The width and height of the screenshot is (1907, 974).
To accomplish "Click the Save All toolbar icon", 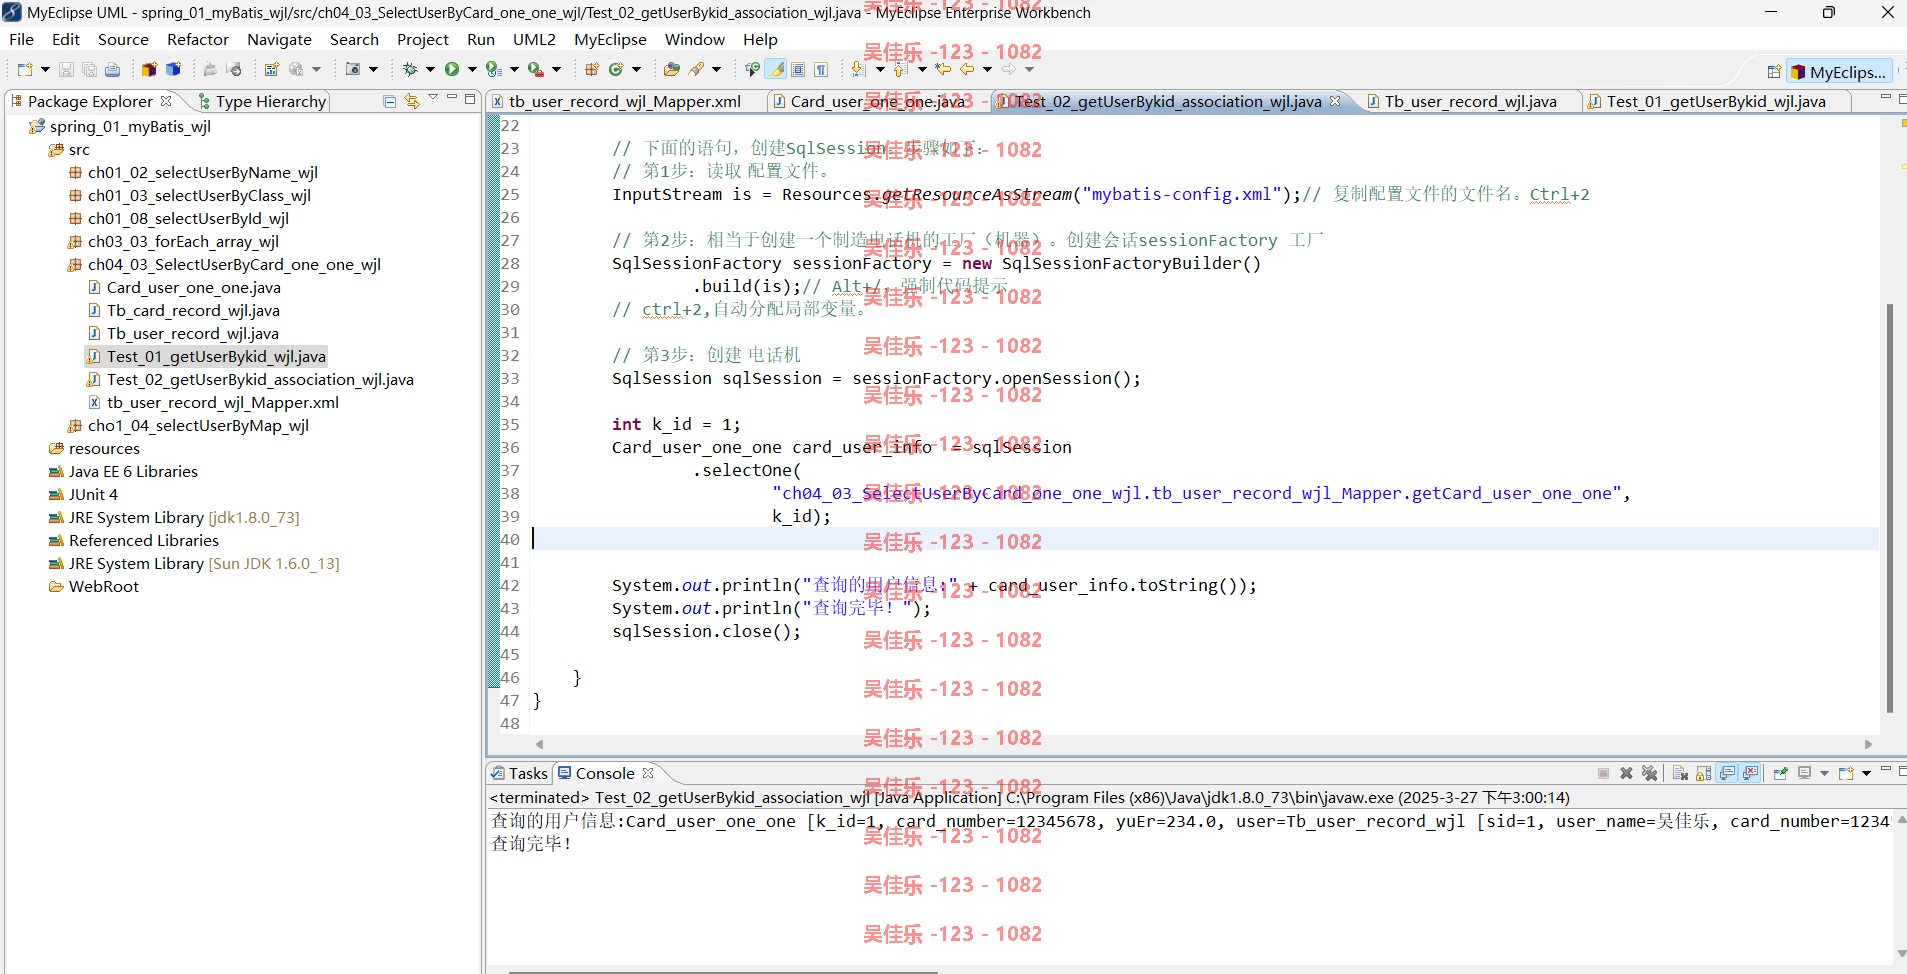I will [89, 69].
